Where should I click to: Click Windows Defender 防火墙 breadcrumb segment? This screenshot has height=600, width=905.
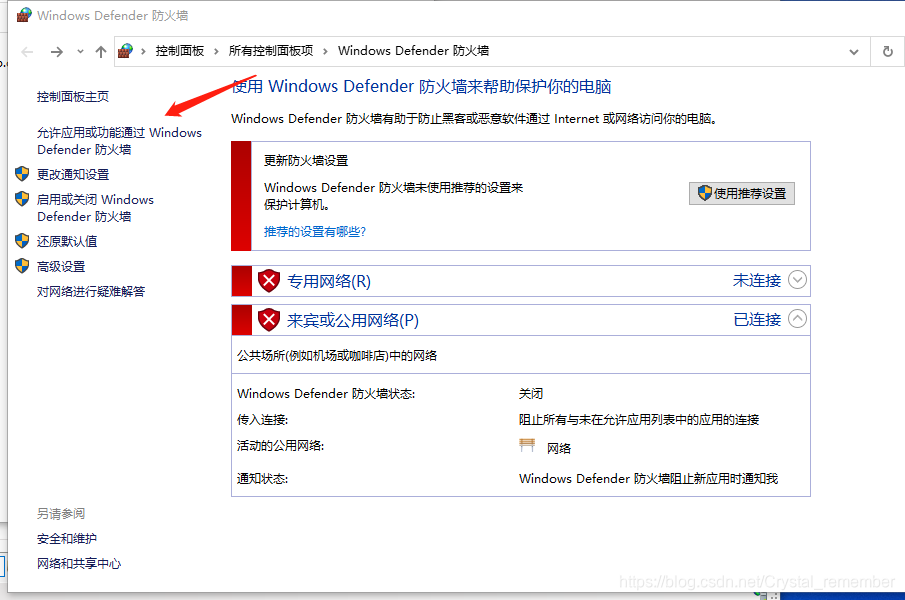pyautogui.click(x=413, y=51)
